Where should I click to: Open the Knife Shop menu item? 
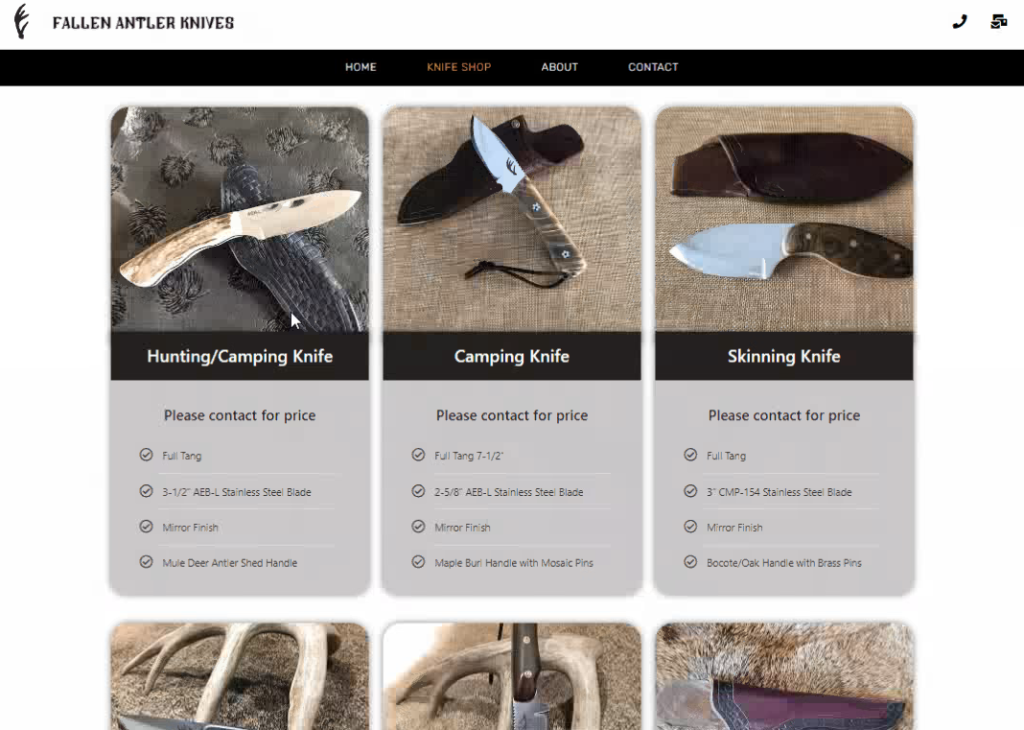459,67
